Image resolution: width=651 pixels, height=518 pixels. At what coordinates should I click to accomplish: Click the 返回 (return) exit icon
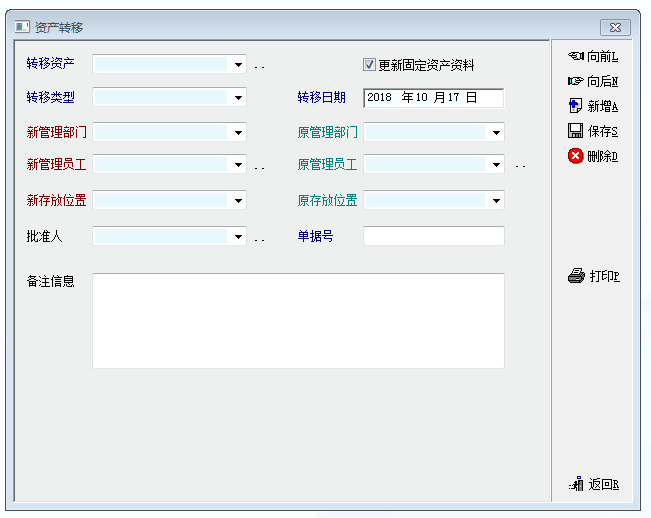pos(576,484)
